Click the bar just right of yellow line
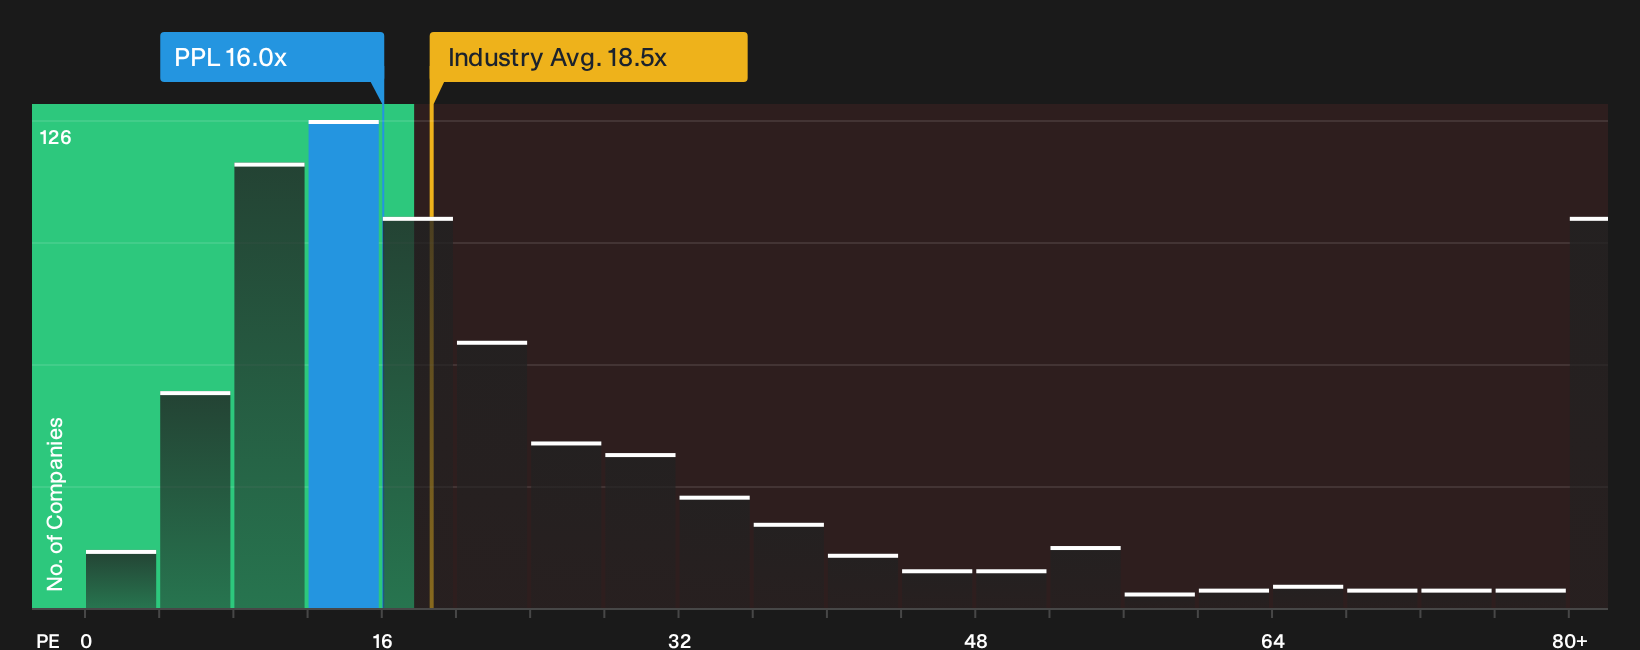Image resolution: width=1640 pixels, height=650 pixels. point(492,475)
